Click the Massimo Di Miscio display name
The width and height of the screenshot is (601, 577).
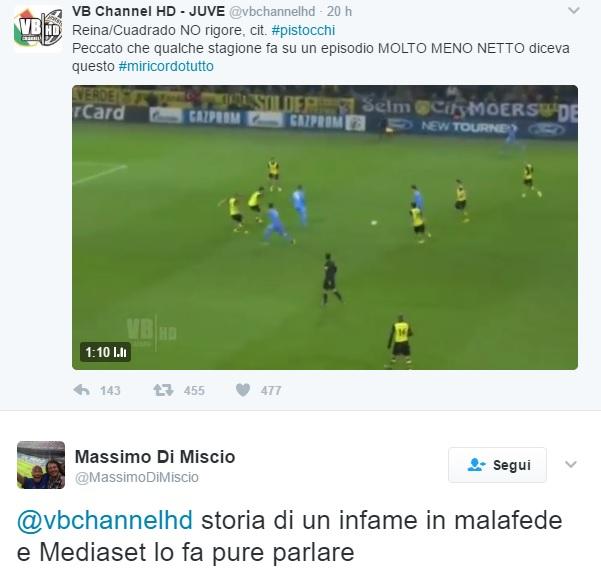pyautogui.click(x=155, y=457)
